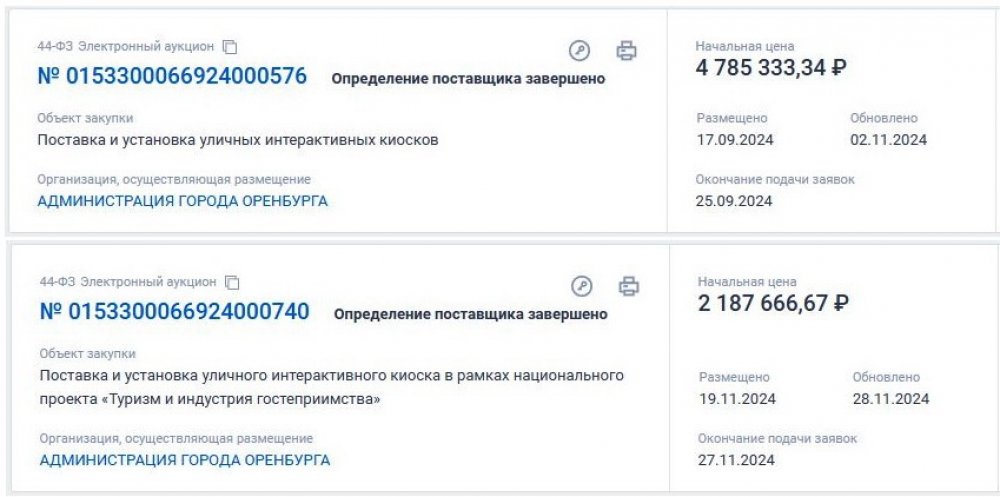Print the auction card ending in 740
The image size is (1000, 497).
click(628, 287)
